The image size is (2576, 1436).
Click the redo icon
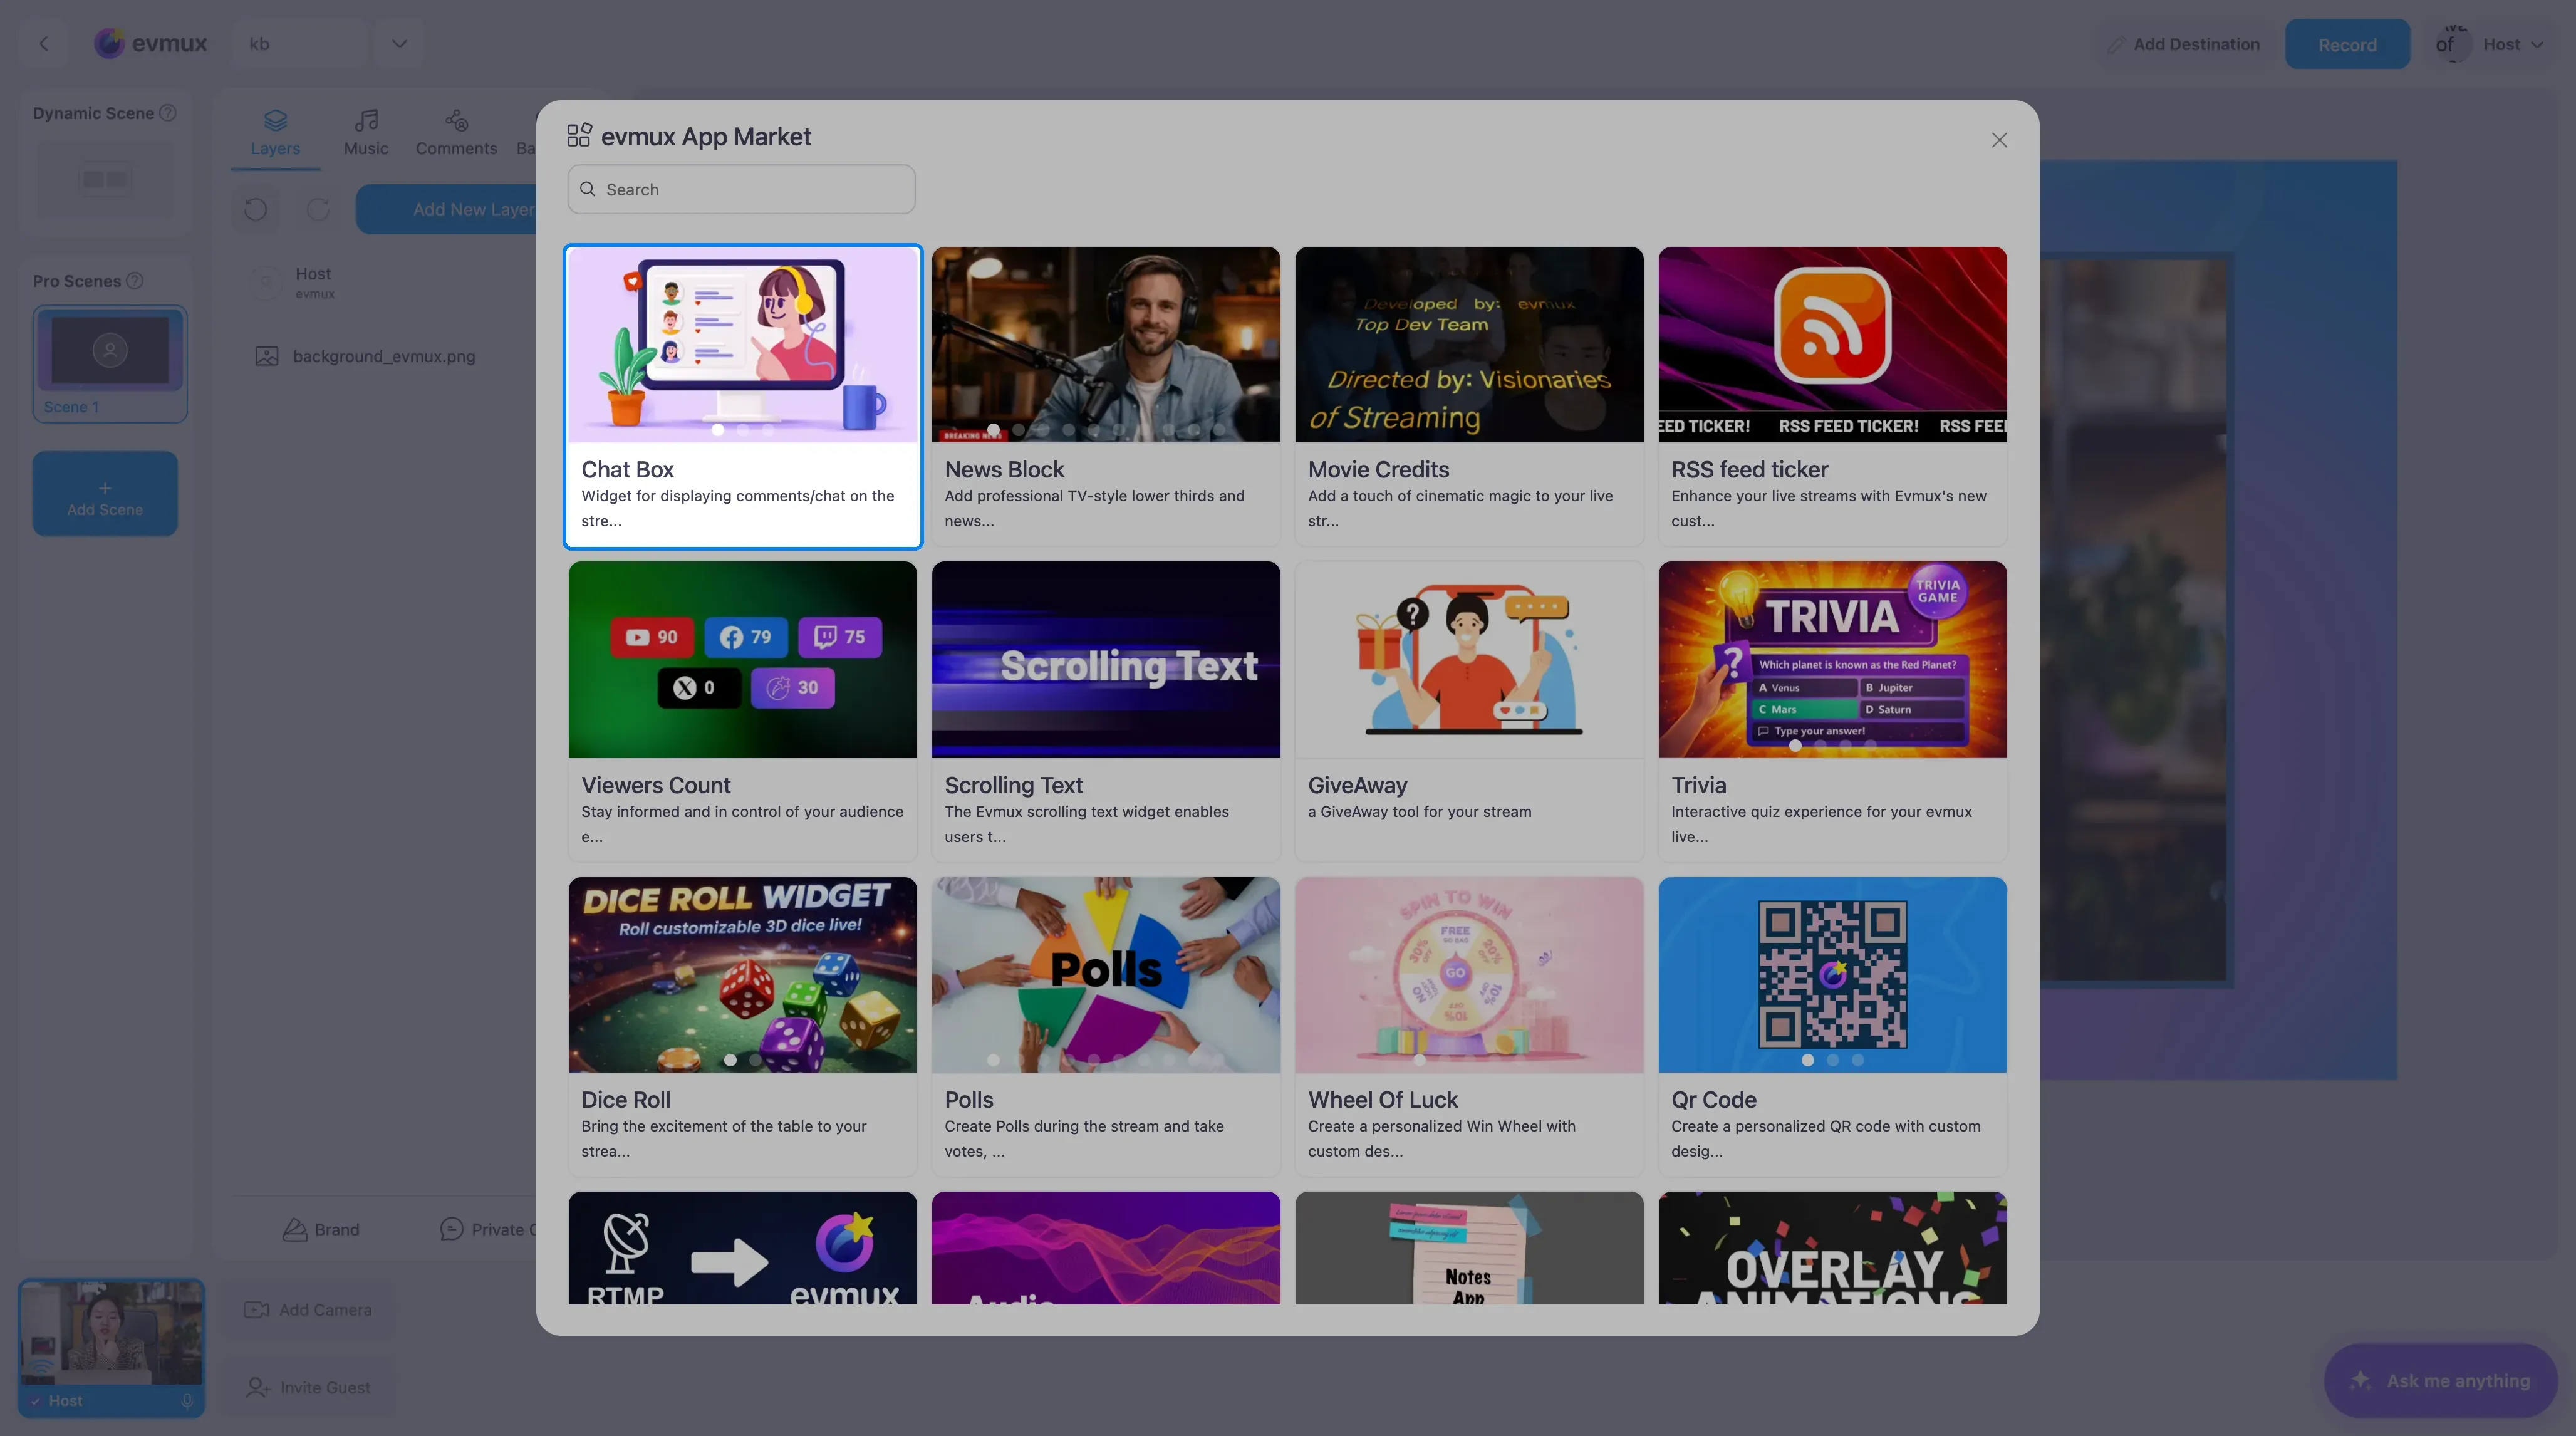(x=318, y=209)
